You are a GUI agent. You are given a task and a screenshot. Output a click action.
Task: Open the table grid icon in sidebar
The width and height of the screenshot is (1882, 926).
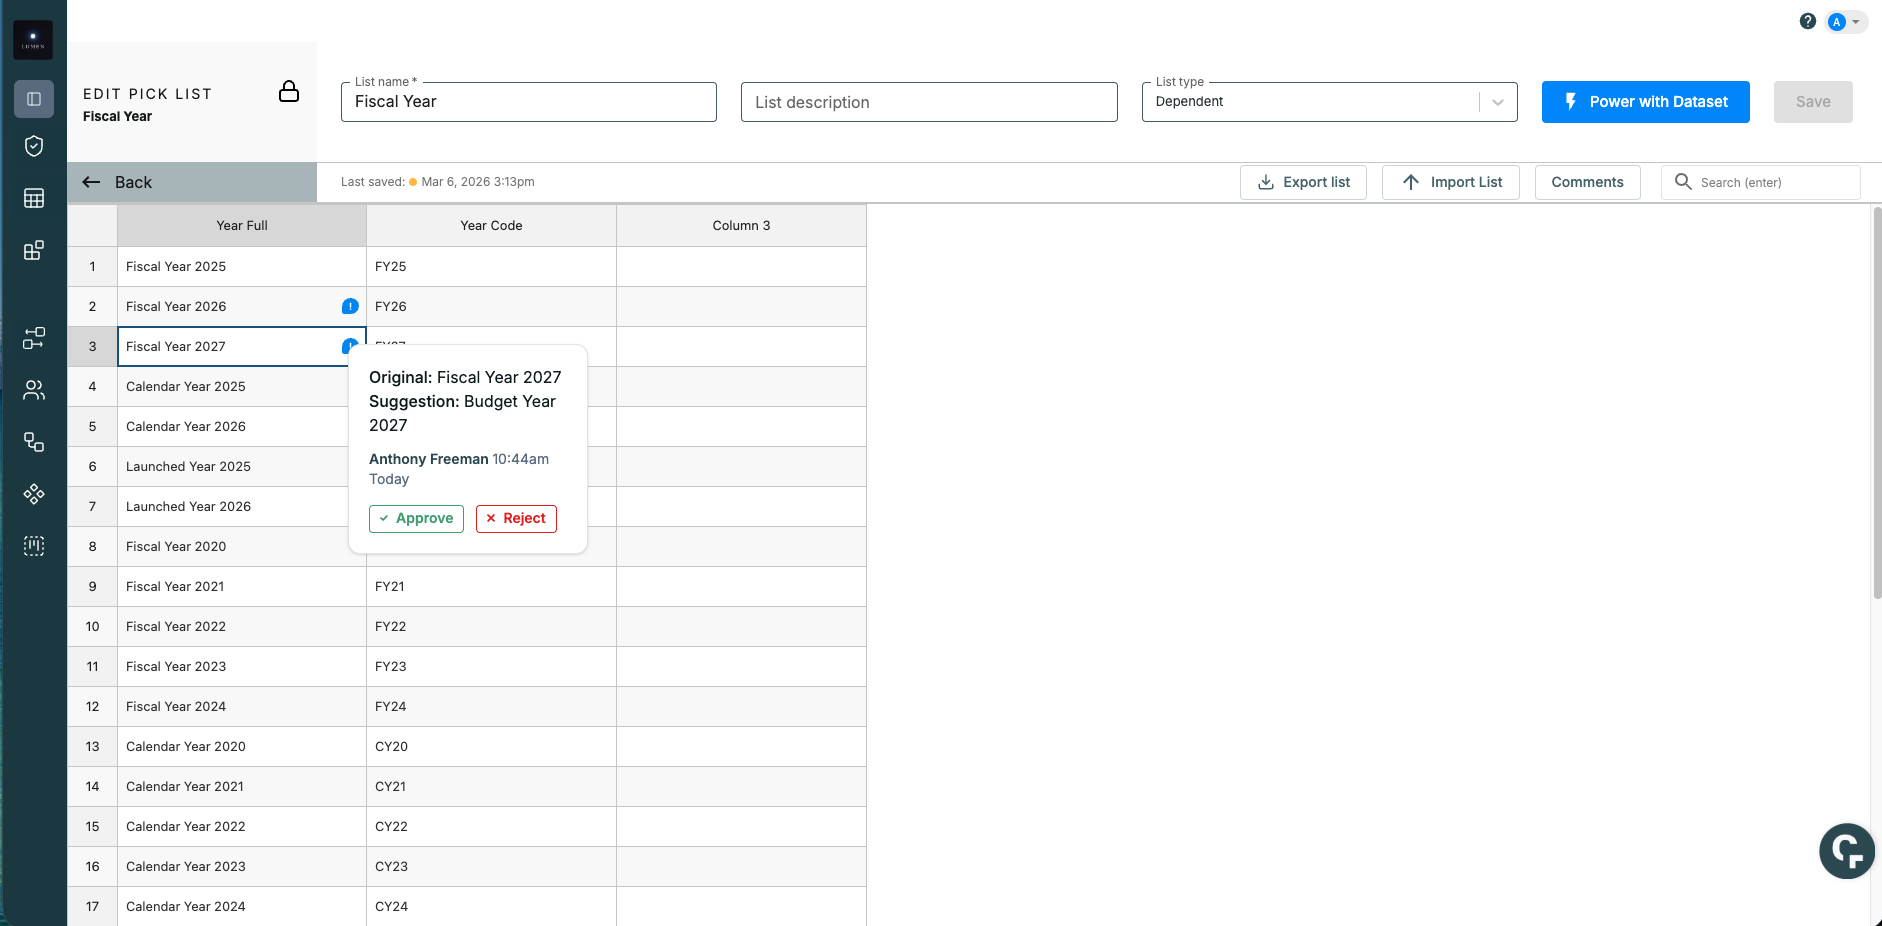[34, 198]
